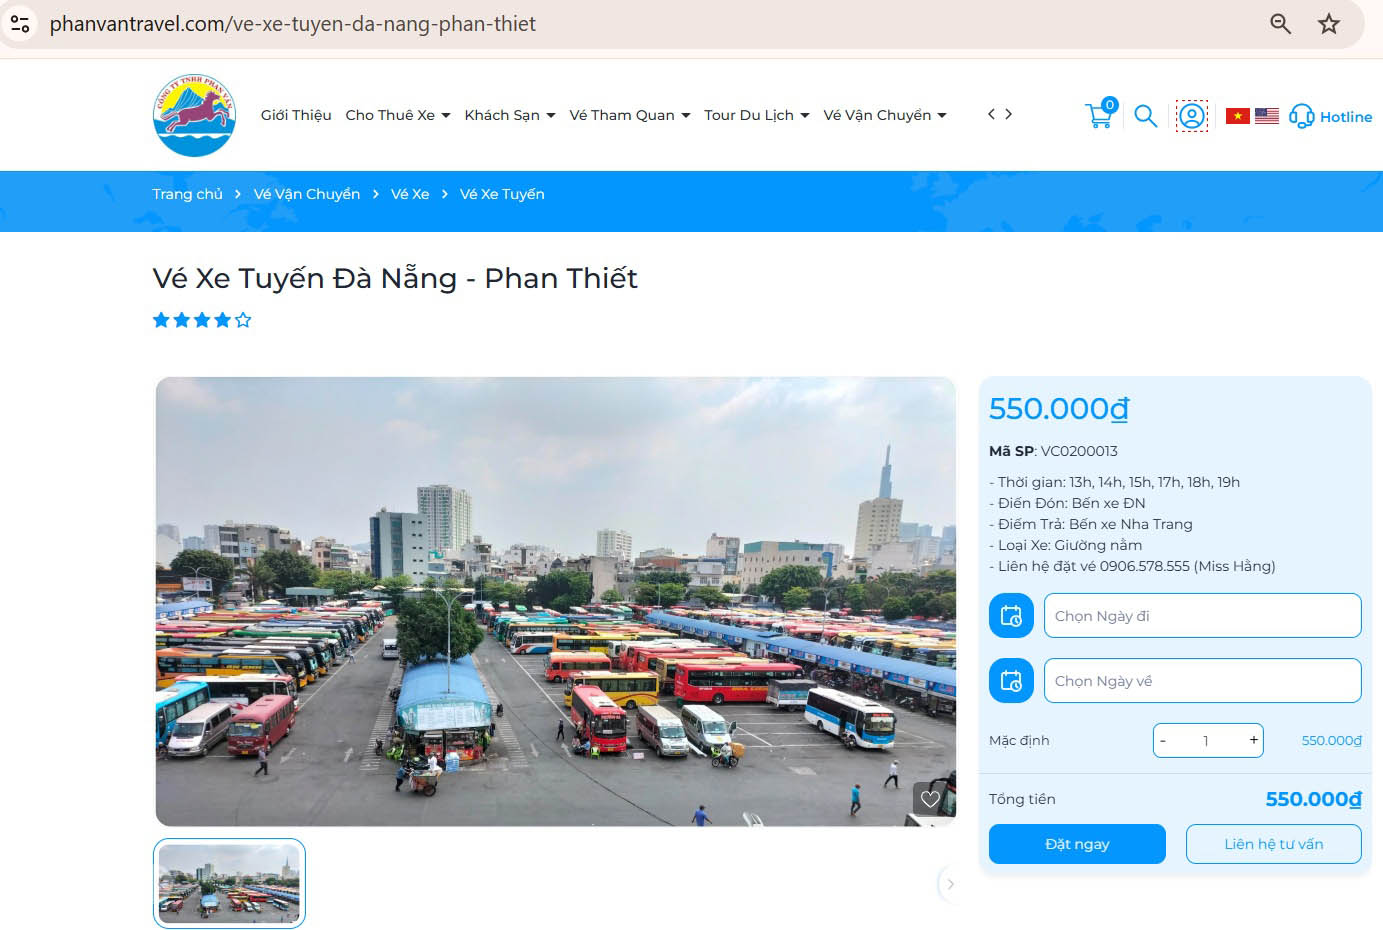The width and height of the screenshot is (1383, 930).
Task: Click the search magnifier icon
Action: (x=1145, y=116)
